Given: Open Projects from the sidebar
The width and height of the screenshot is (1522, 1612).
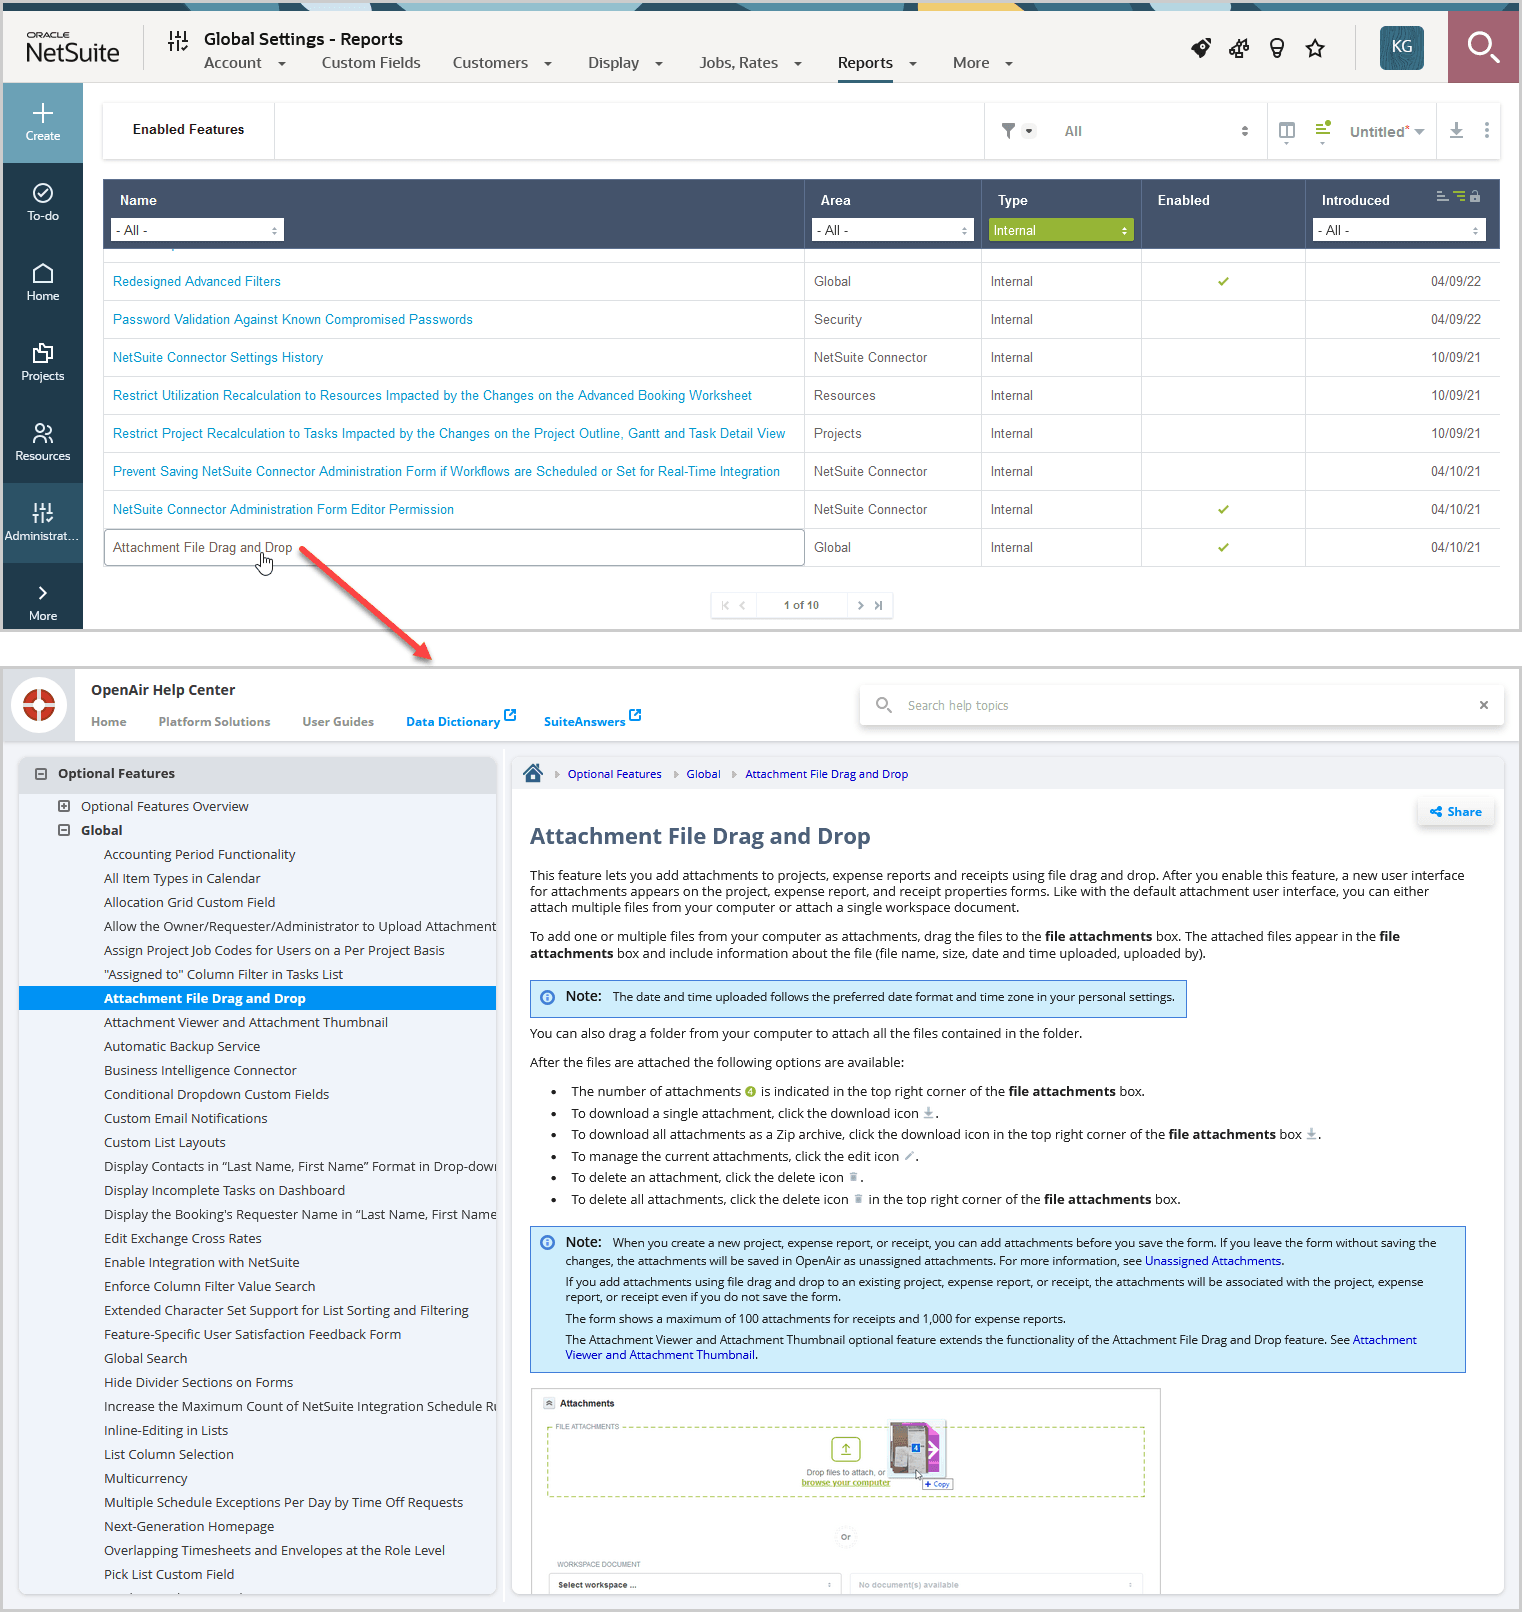Looking at the screenshot, I should [x=43, y=353].
